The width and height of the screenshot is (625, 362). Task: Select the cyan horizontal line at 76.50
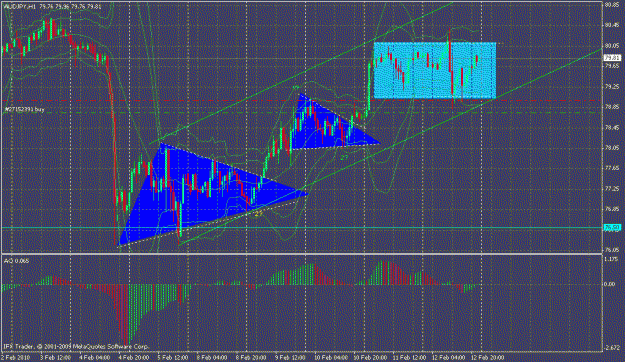point(301,228)
